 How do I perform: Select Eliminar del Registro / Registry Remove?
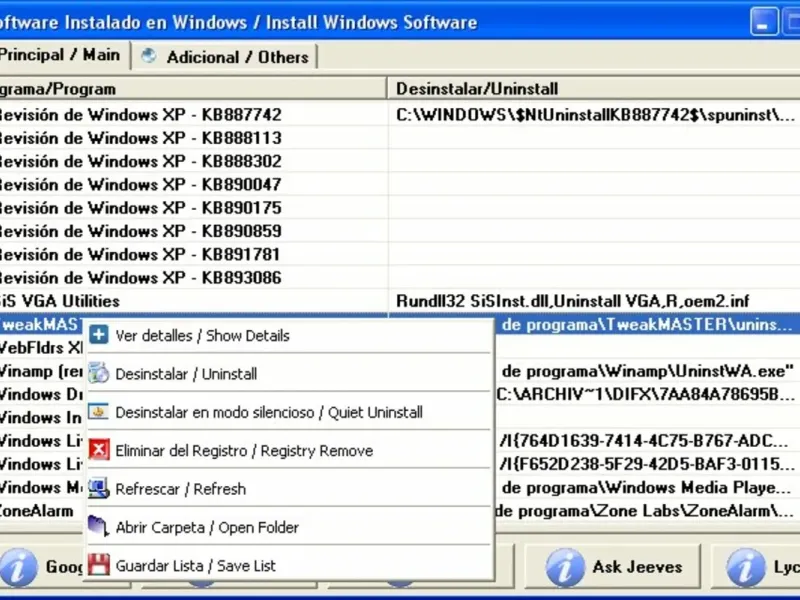click(x=289, y=450)
